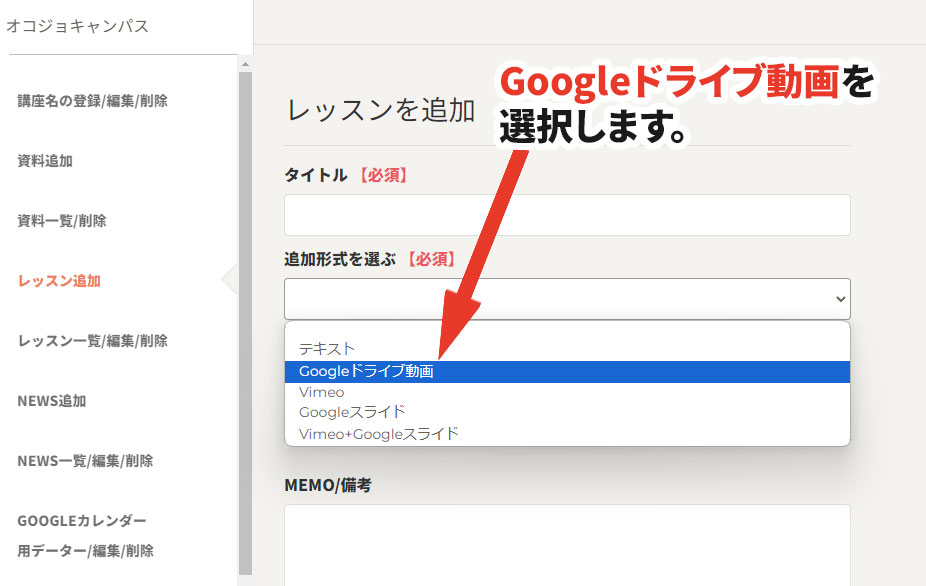Open GOOGLEカレンダー用データー/編集/削除 menu

pos(85,536)
